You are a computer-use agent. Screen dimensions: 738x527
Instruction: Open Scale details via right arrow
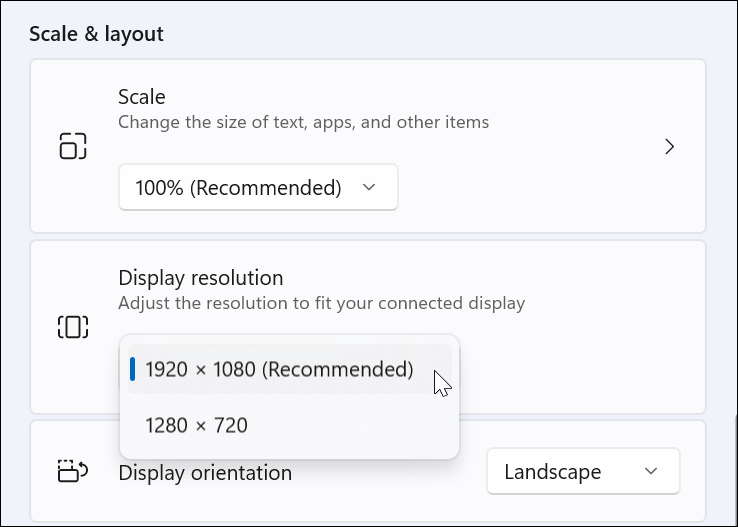(669, 147)
